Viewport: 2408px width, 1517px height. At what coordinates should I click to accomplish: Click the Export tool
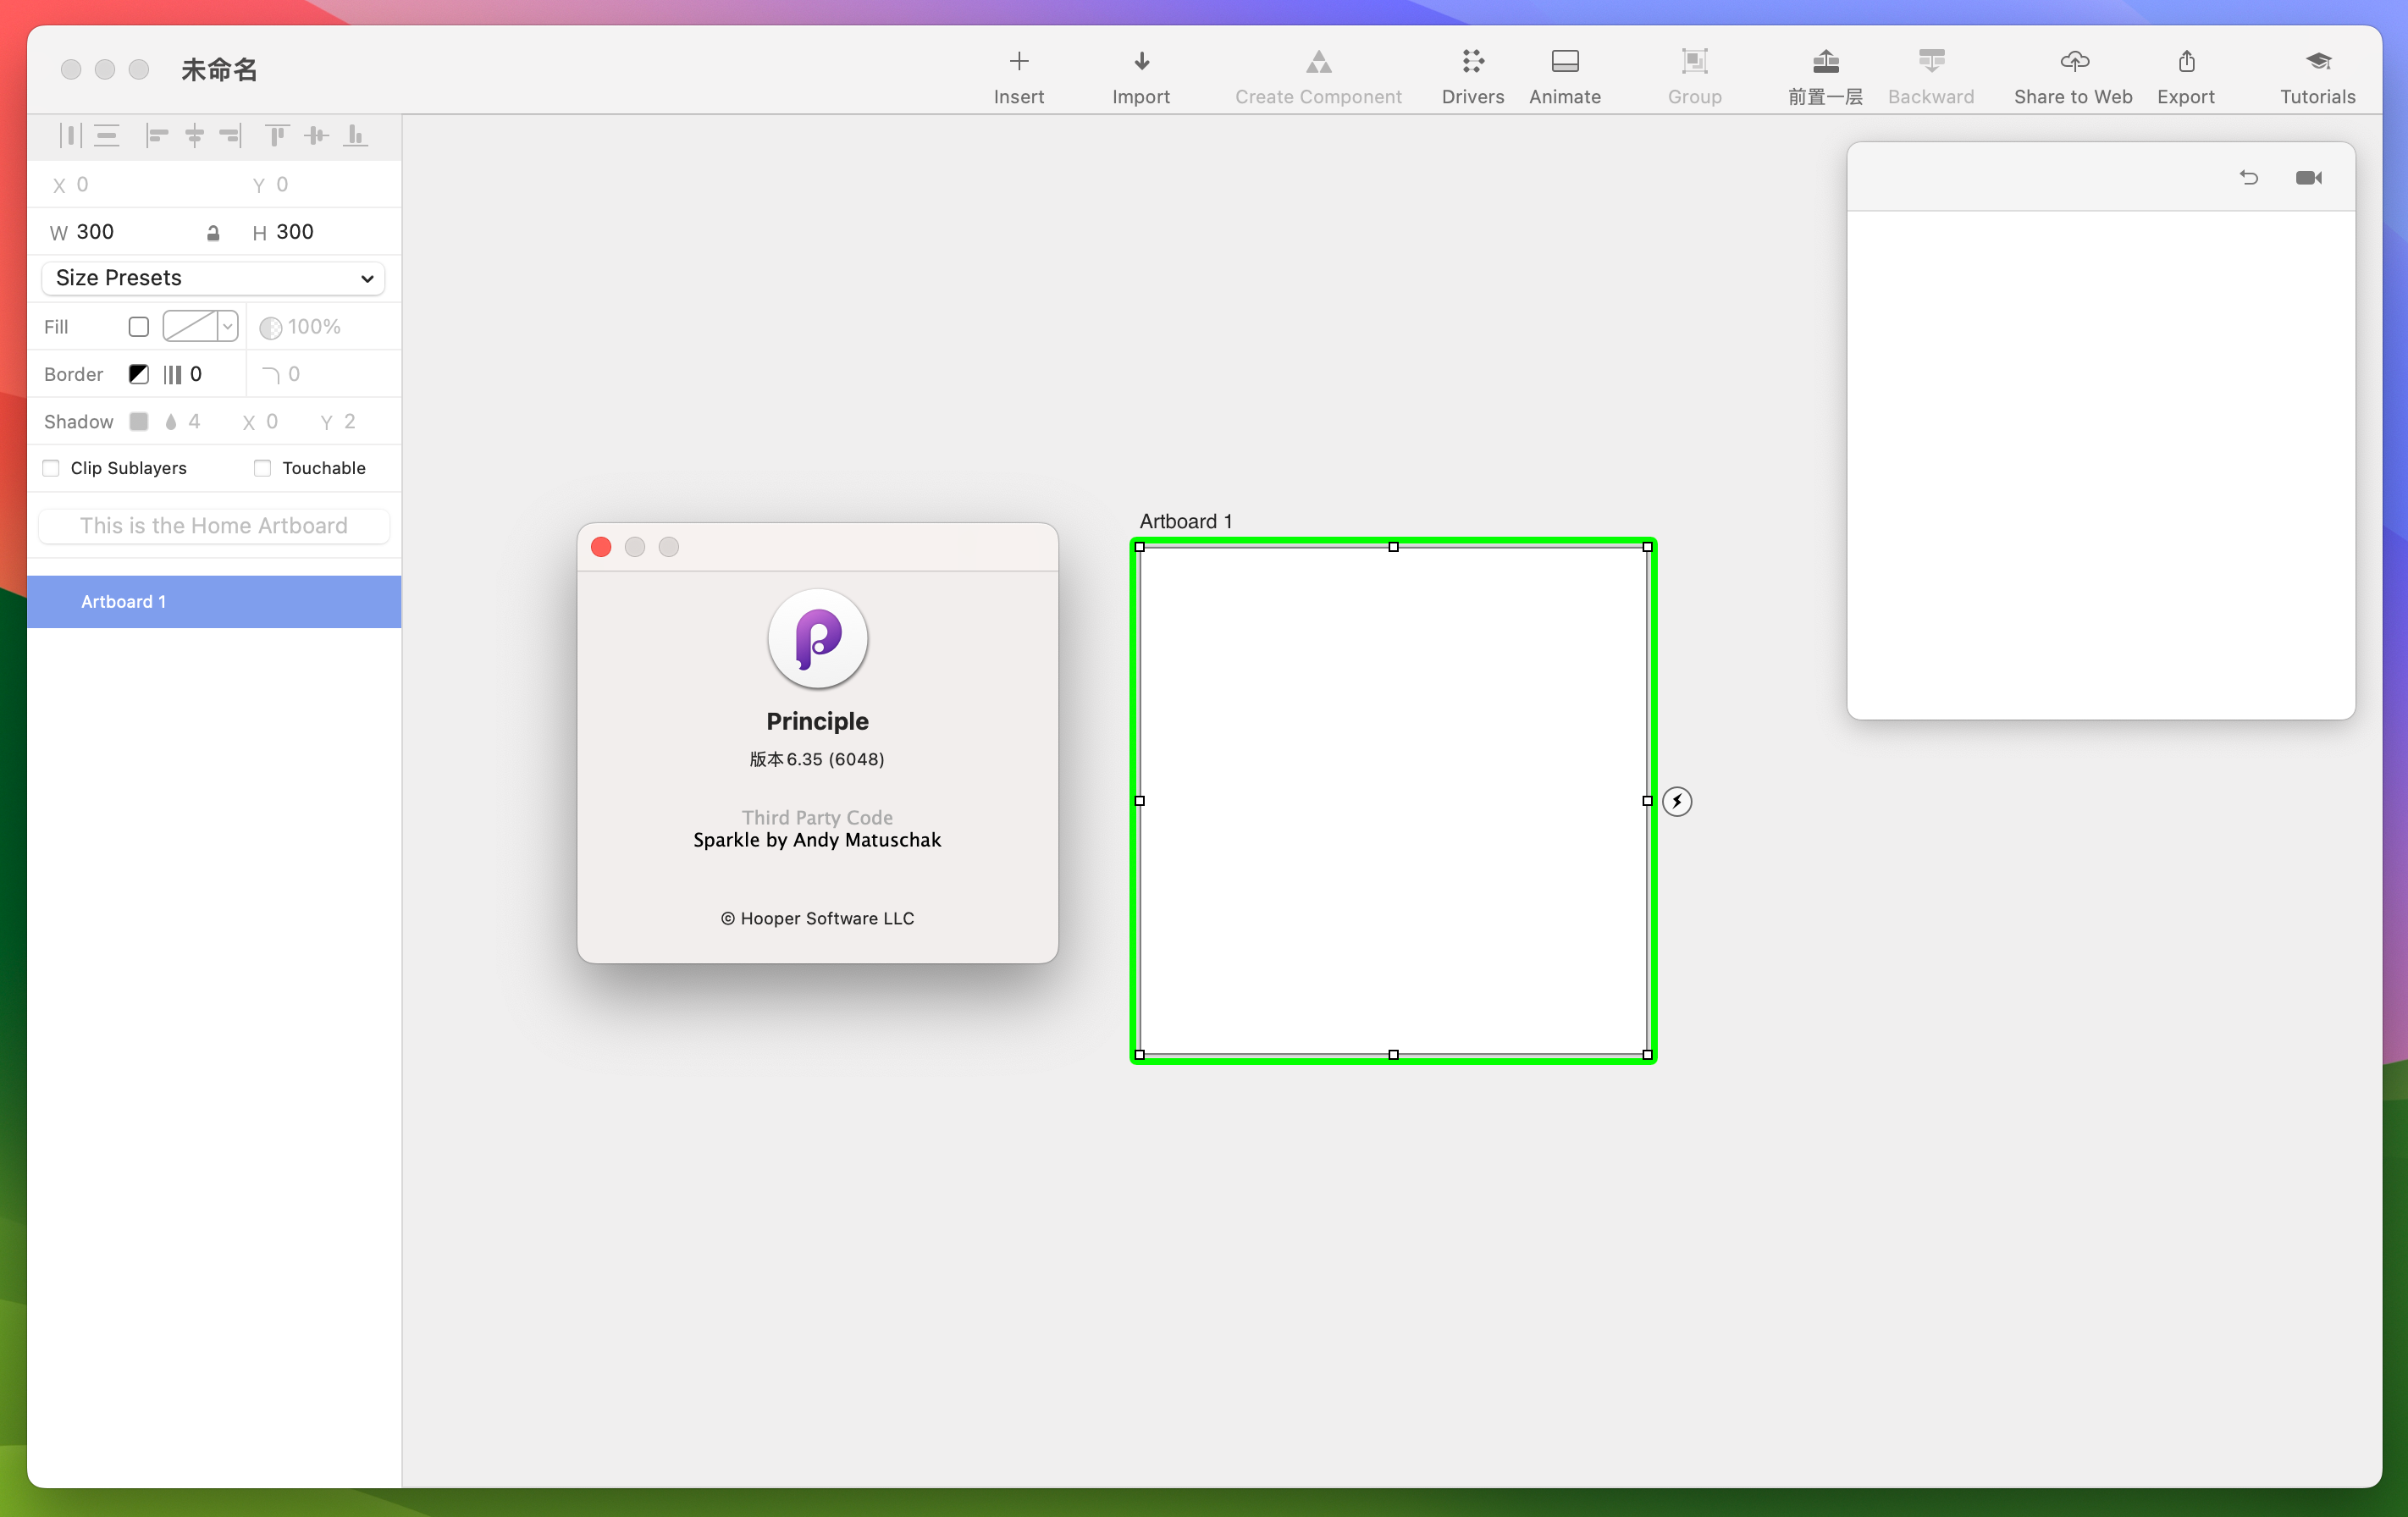(2184, 74)
